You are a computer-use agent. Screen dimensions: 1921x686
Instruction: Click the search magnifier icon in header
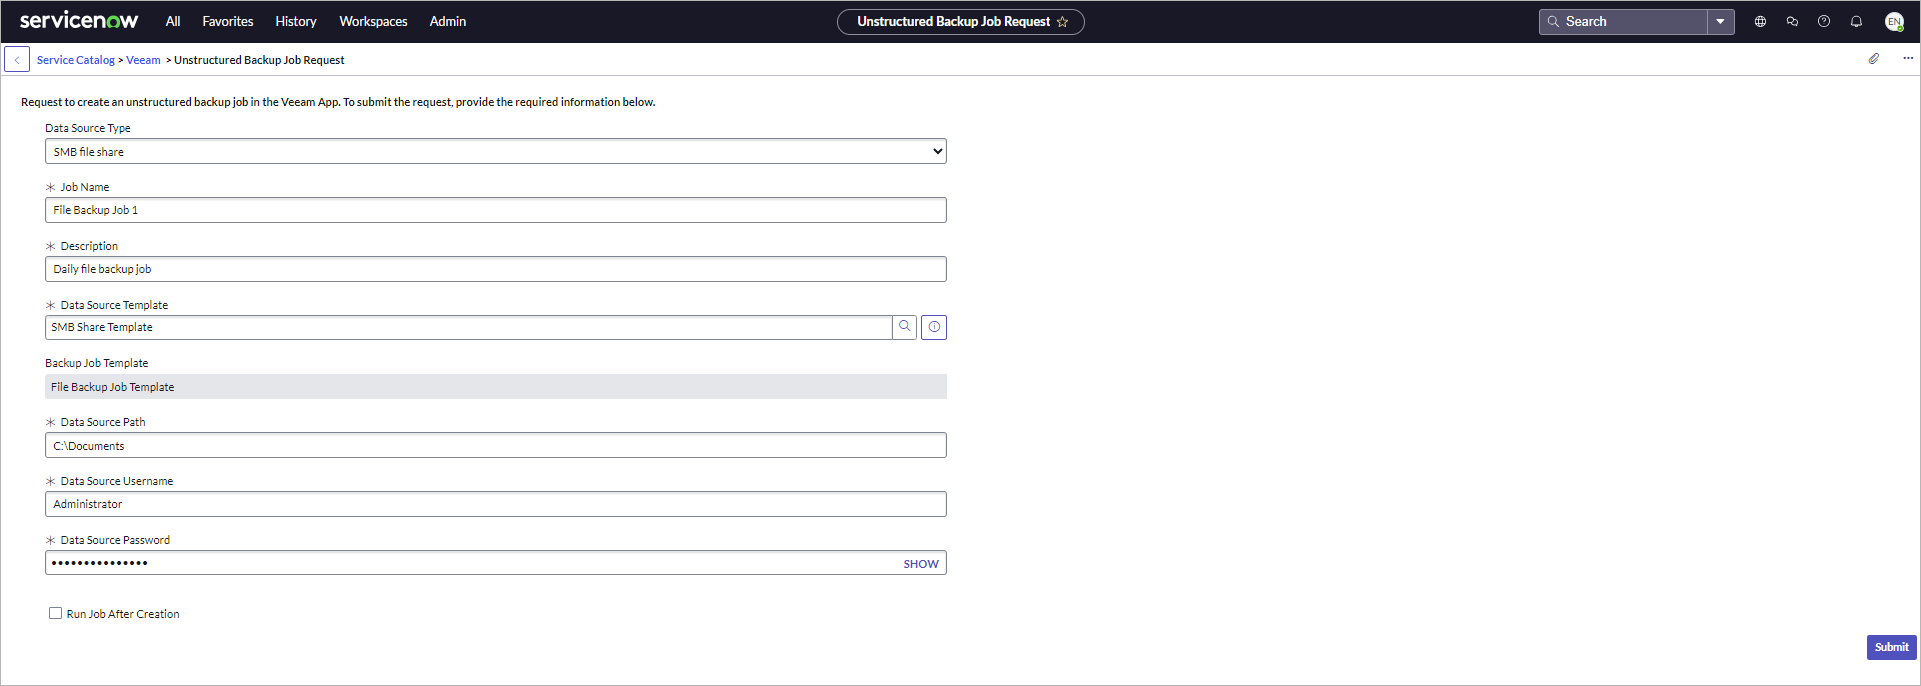pos(1554,21)
